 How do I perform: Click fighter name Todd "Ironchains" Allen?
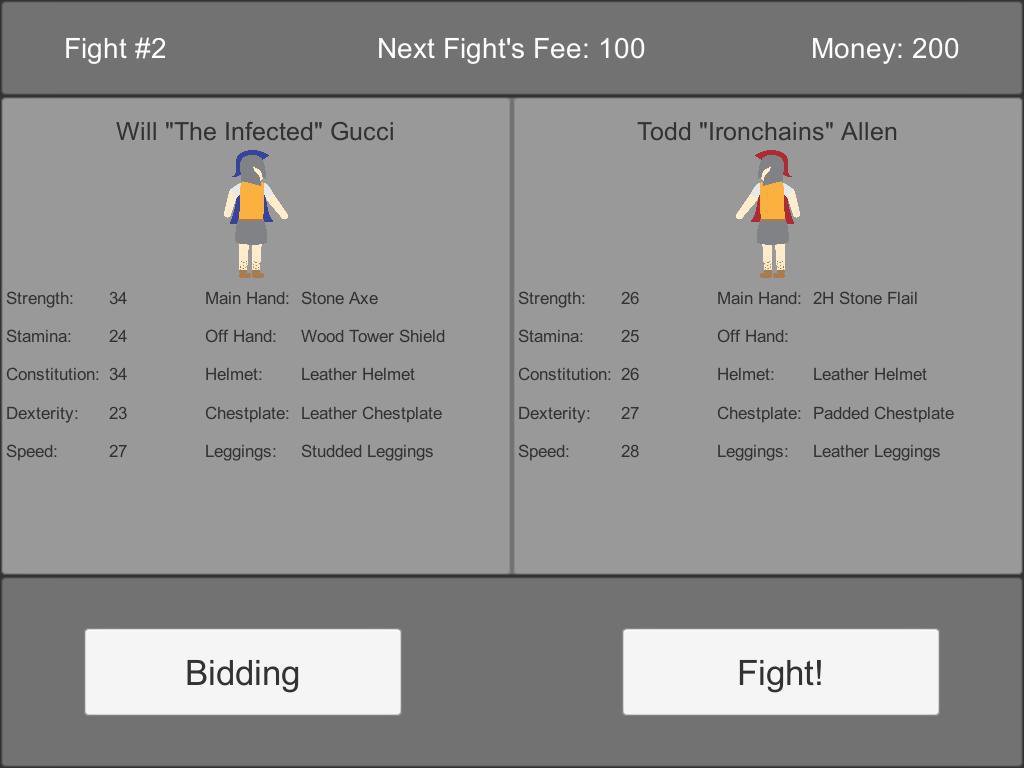tap(767, 131)
